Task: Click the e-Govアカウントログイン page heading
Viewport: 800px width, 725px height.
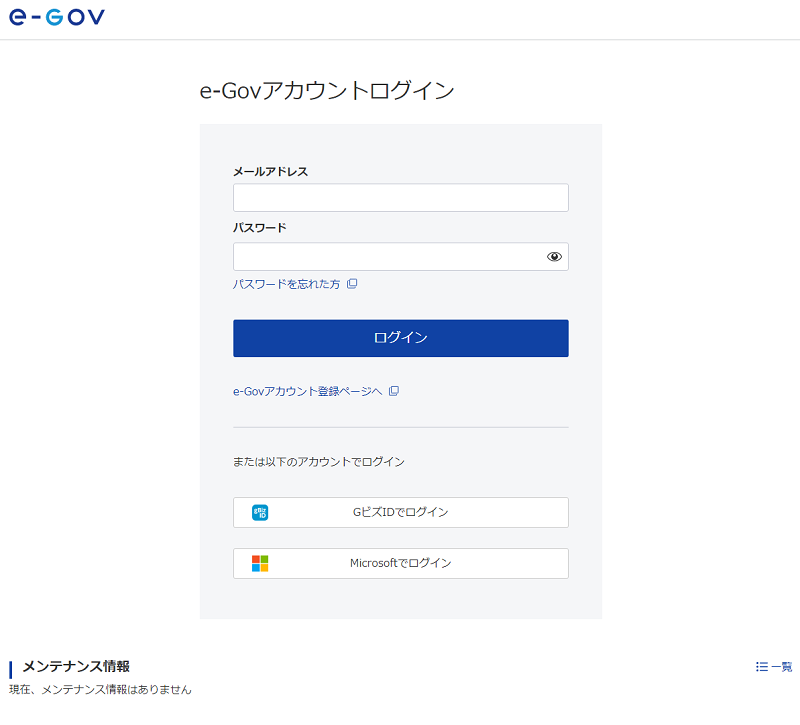Action: (327, 91)
